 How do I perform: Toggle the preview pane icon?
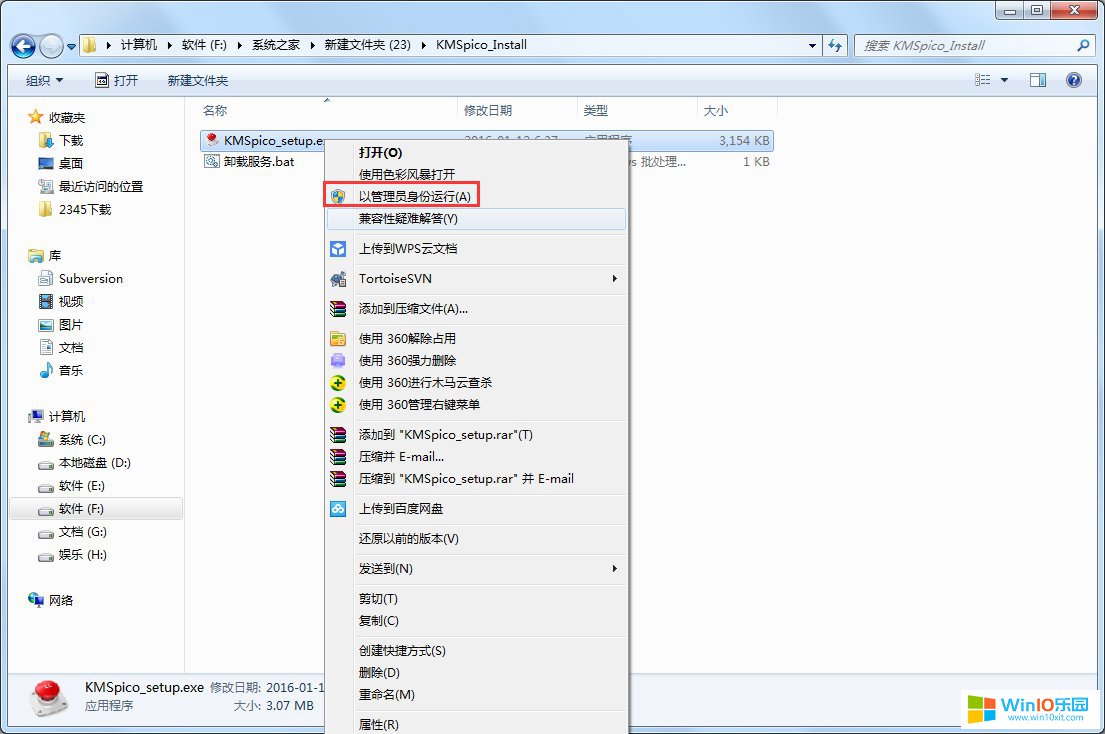tap(1037, 80)
